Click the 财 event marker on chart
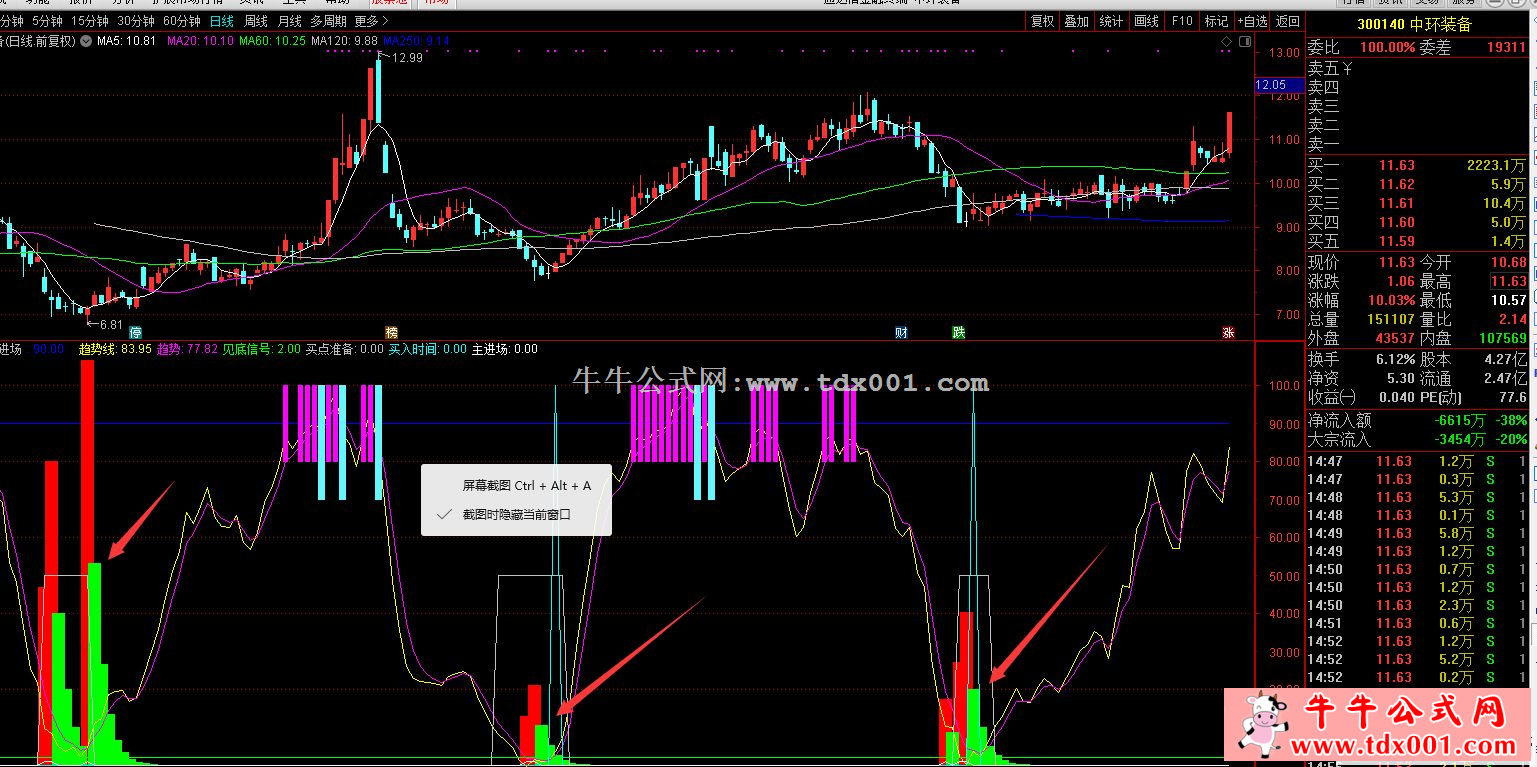Viewport: 1537px width, 767px height. pyautogui.click(x=901, y=332)
